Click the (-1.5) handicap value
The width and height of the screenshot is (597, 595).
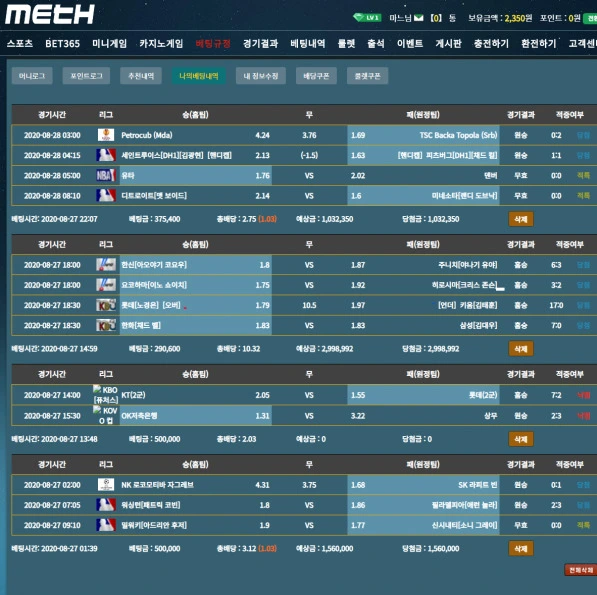[309, 155]
